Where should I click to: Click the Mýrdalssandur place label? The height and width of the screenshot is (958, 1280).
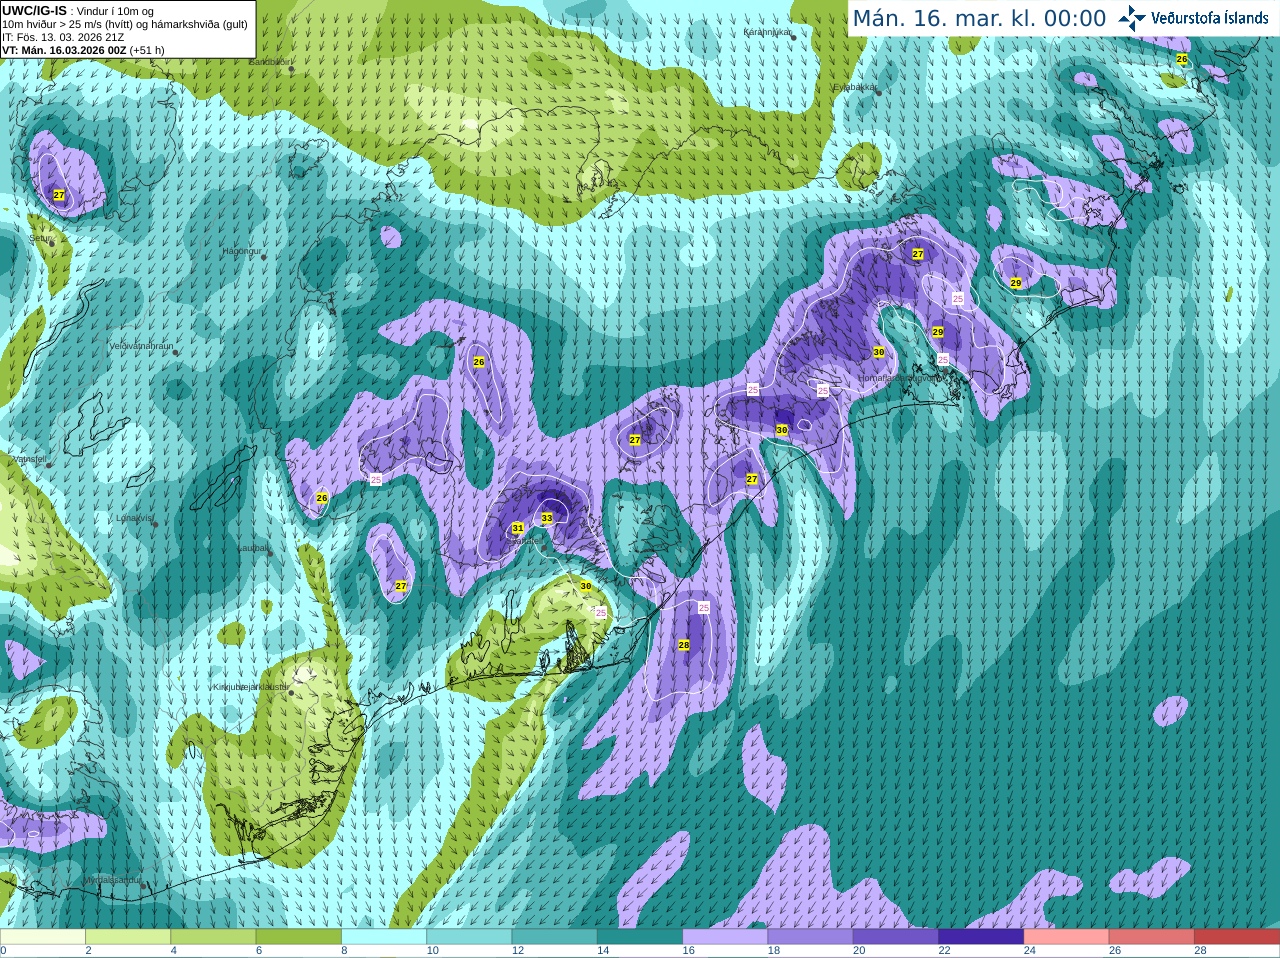pyautogui.click(x=113, y=882)
